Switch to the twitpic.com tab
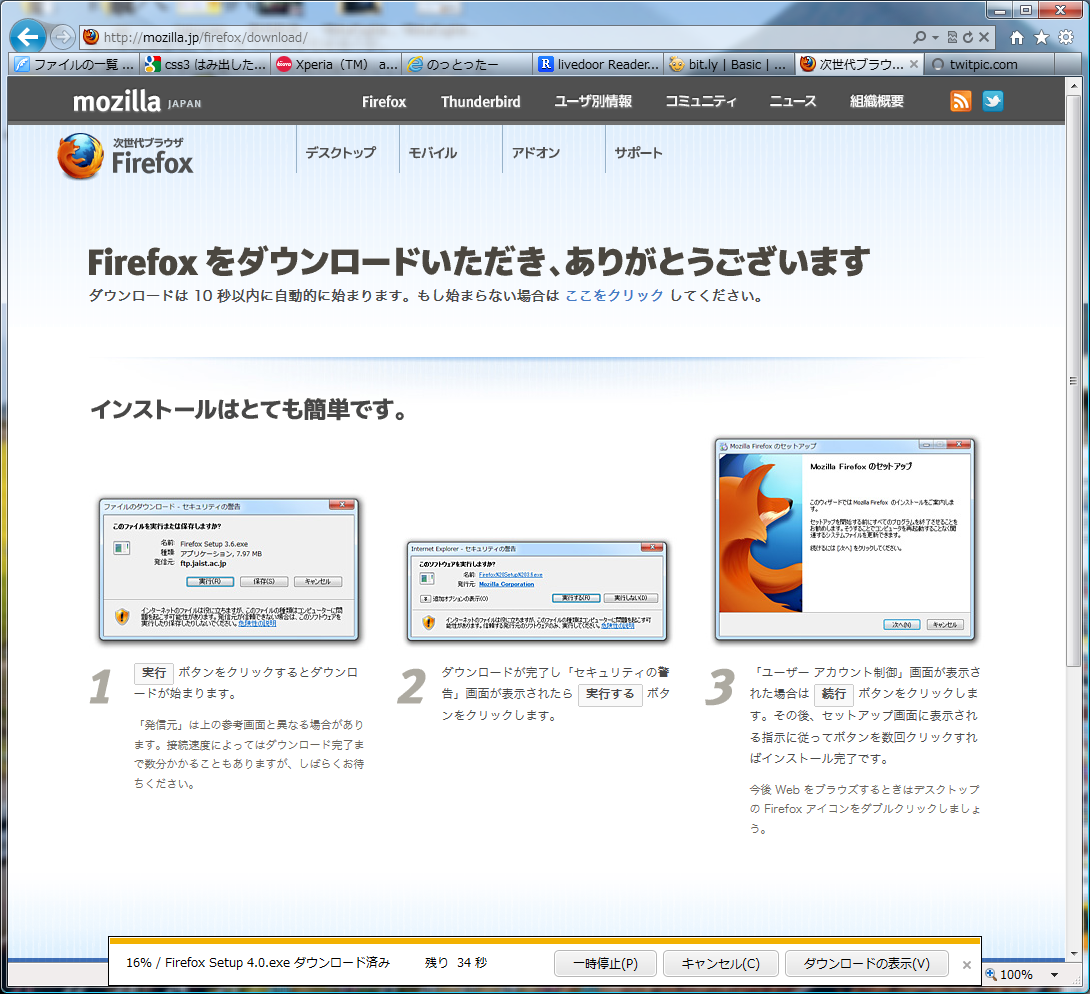Viewport: 1090px width, 994px height. pyautogui.click(x=991, y=64)
